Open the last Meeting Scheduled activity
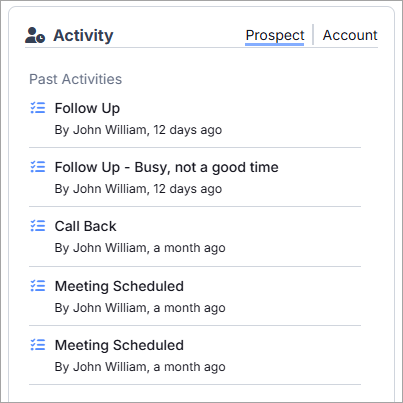Image resolution: width=403 pixels, height=403 pixels. 119,345
